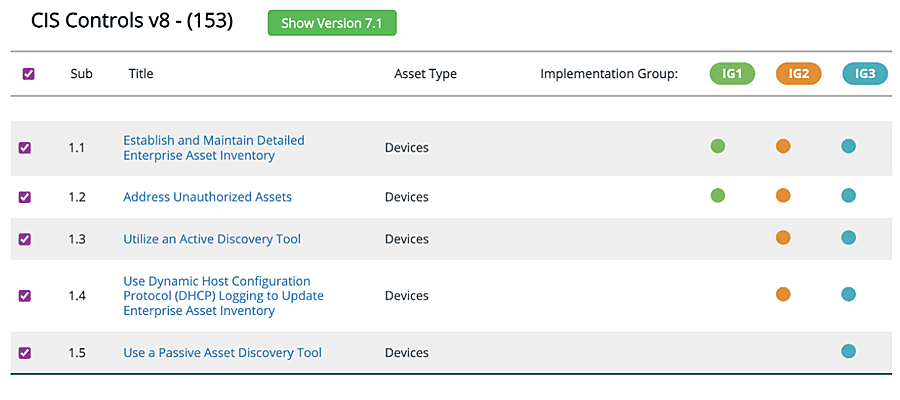Uncheck the checkbox for row 1.1
Screen dimensions: 900x400
[x=25, y=148]
